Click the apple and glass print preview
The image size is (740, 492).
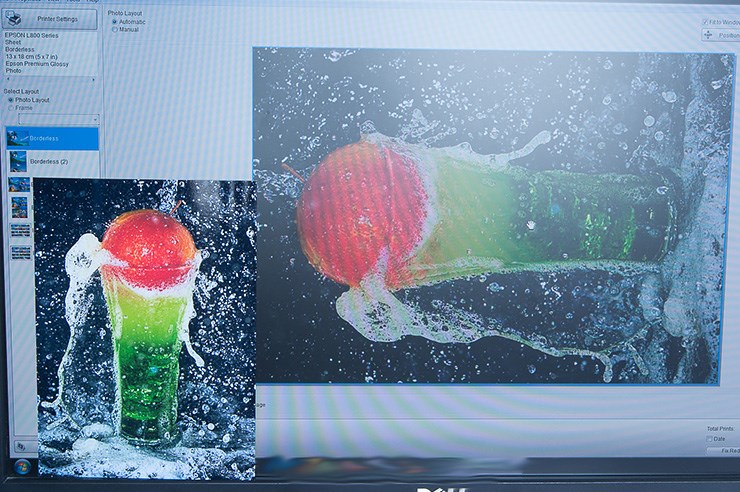(493, 216)
